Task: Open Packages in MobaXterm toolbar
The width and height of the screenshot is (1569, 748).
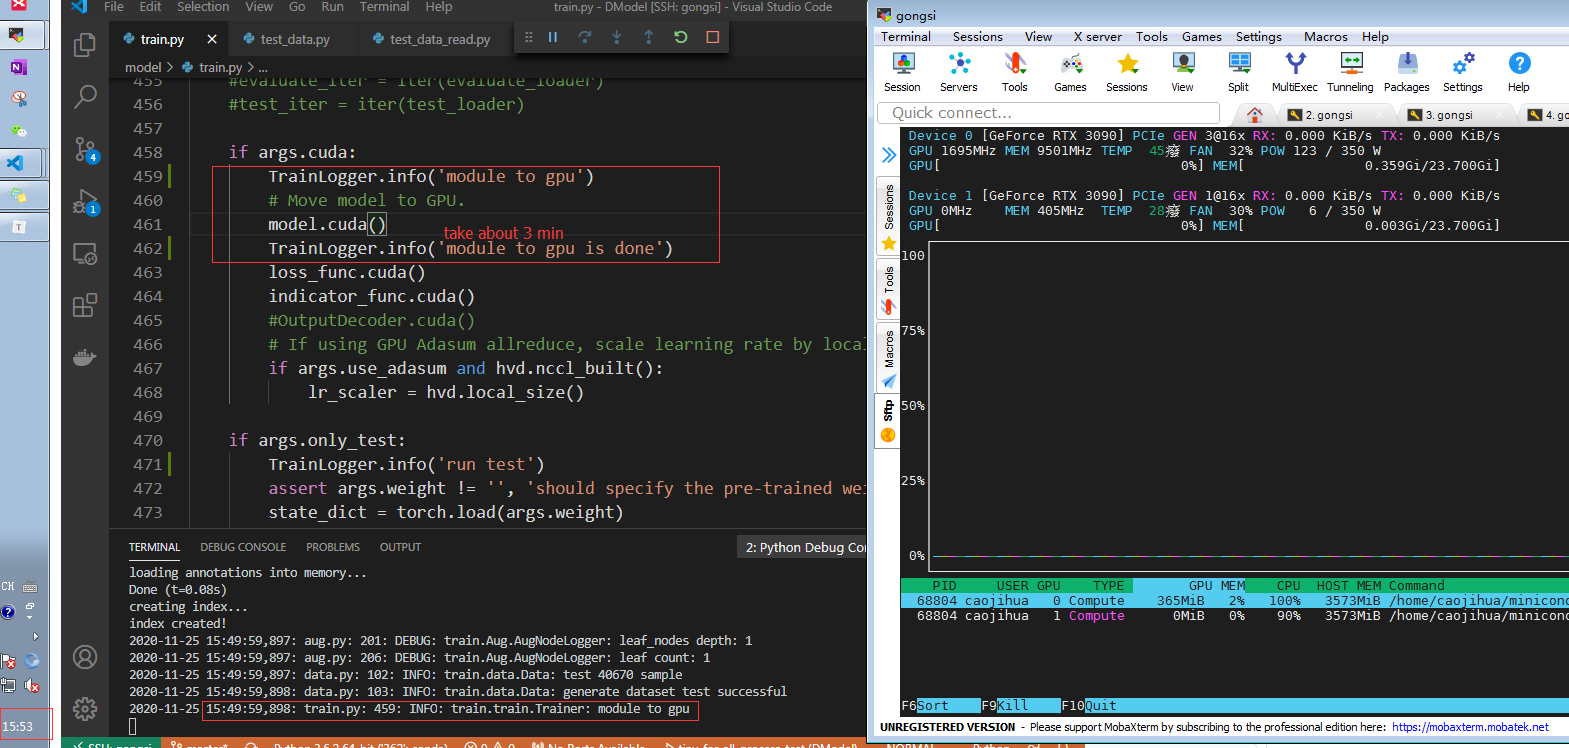Action: [x=1407, y=72]
